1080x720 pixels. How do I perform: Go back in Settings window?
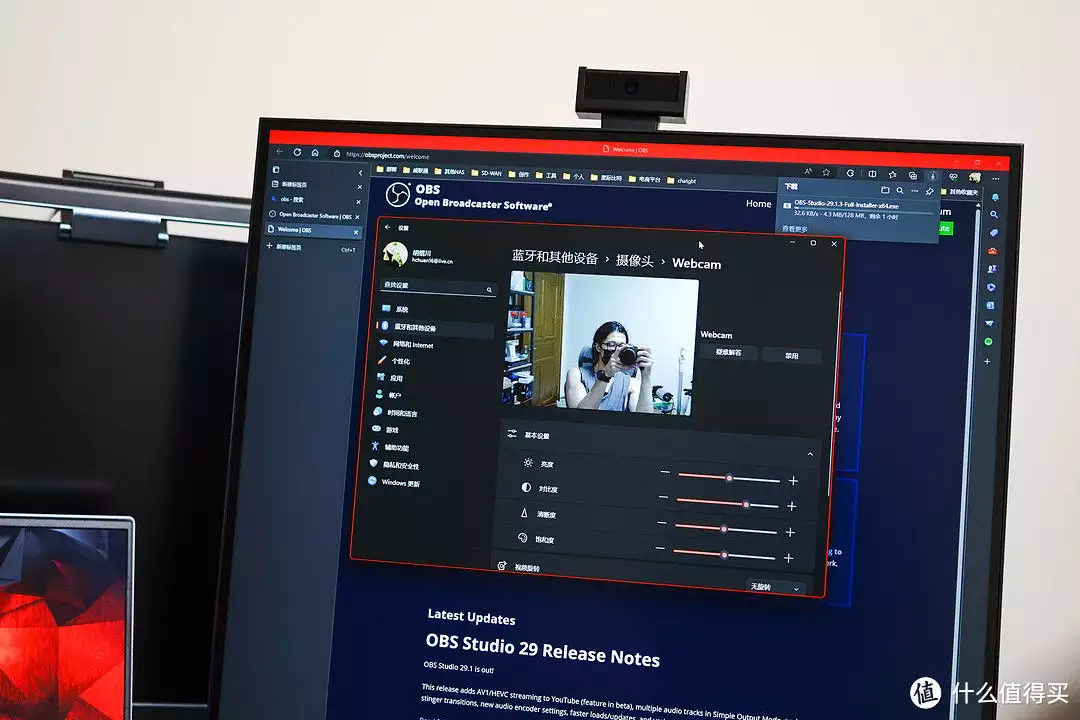pyautogui.click(x=387, y=227)
